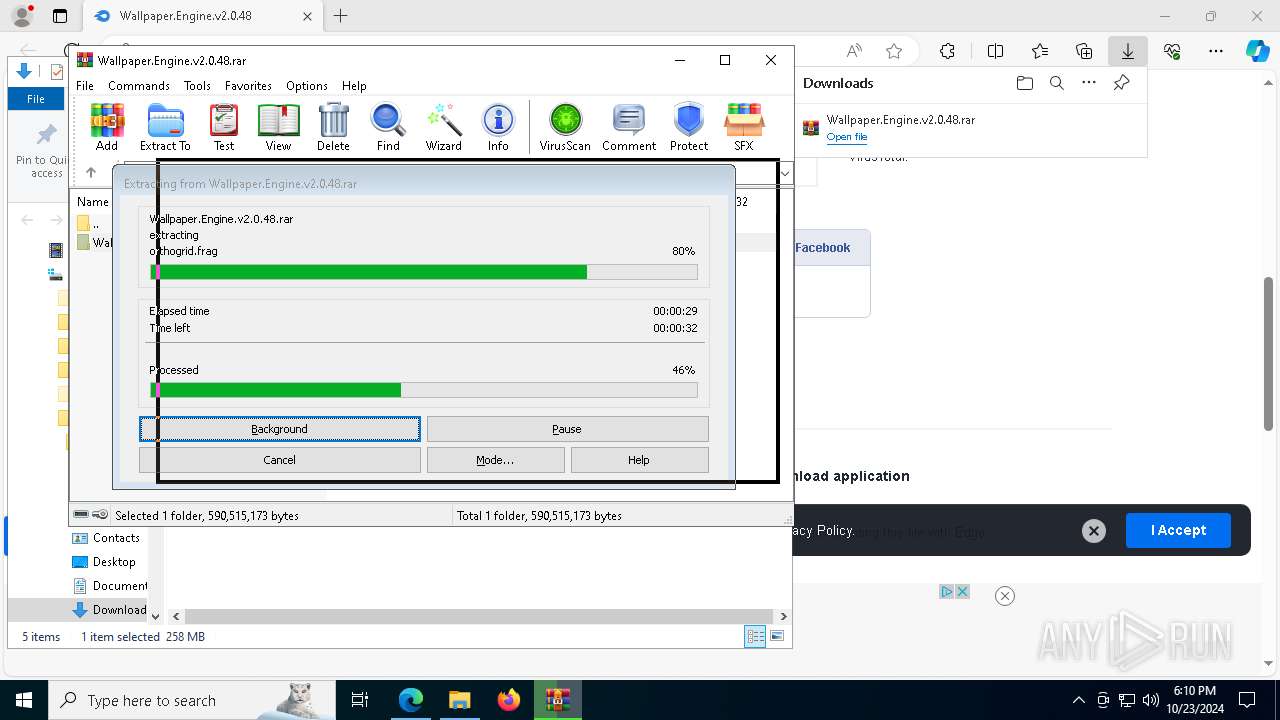Open the Wizard wand tool

[x=443, y=127]
